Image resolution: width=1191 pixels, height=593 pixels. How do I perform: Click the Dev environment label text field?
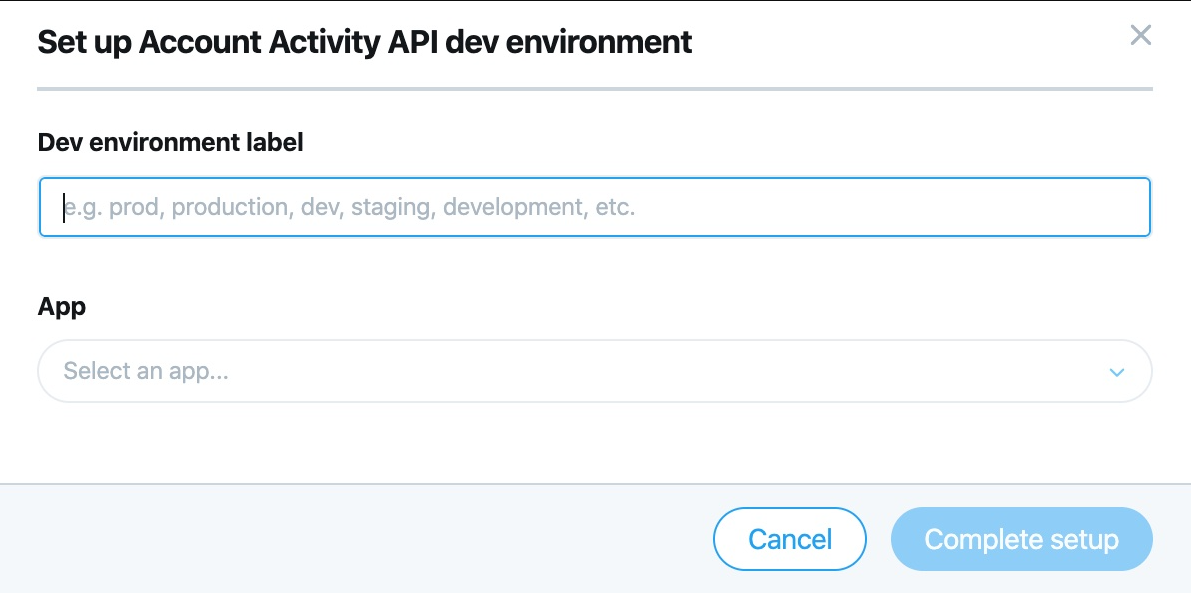[595, 207]
